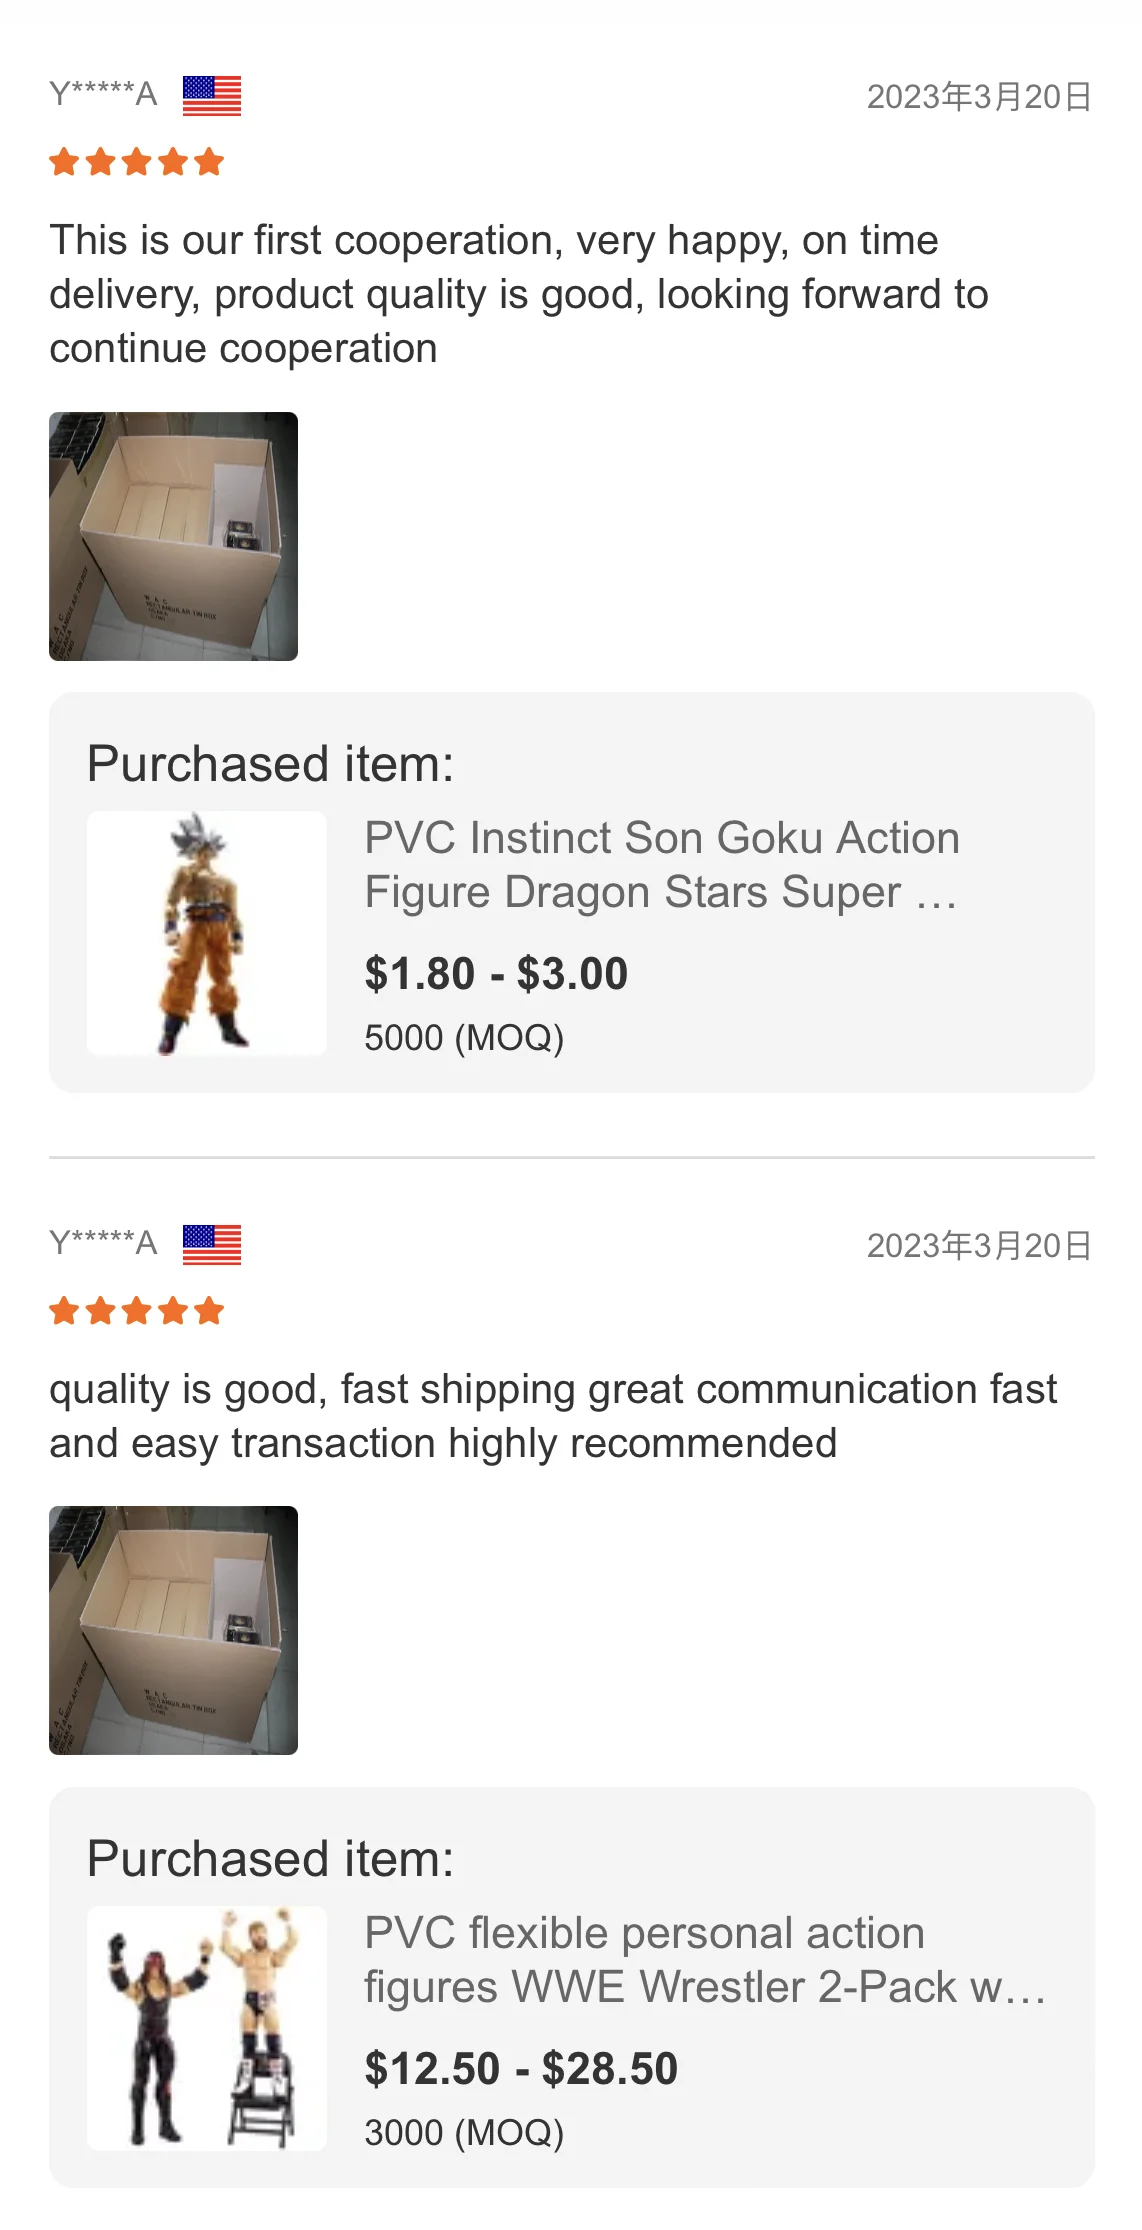Click 'Purchased item:' heading above the WWE figures
Viewport: 1142px width, 2230px height.
click(270, 1859)
